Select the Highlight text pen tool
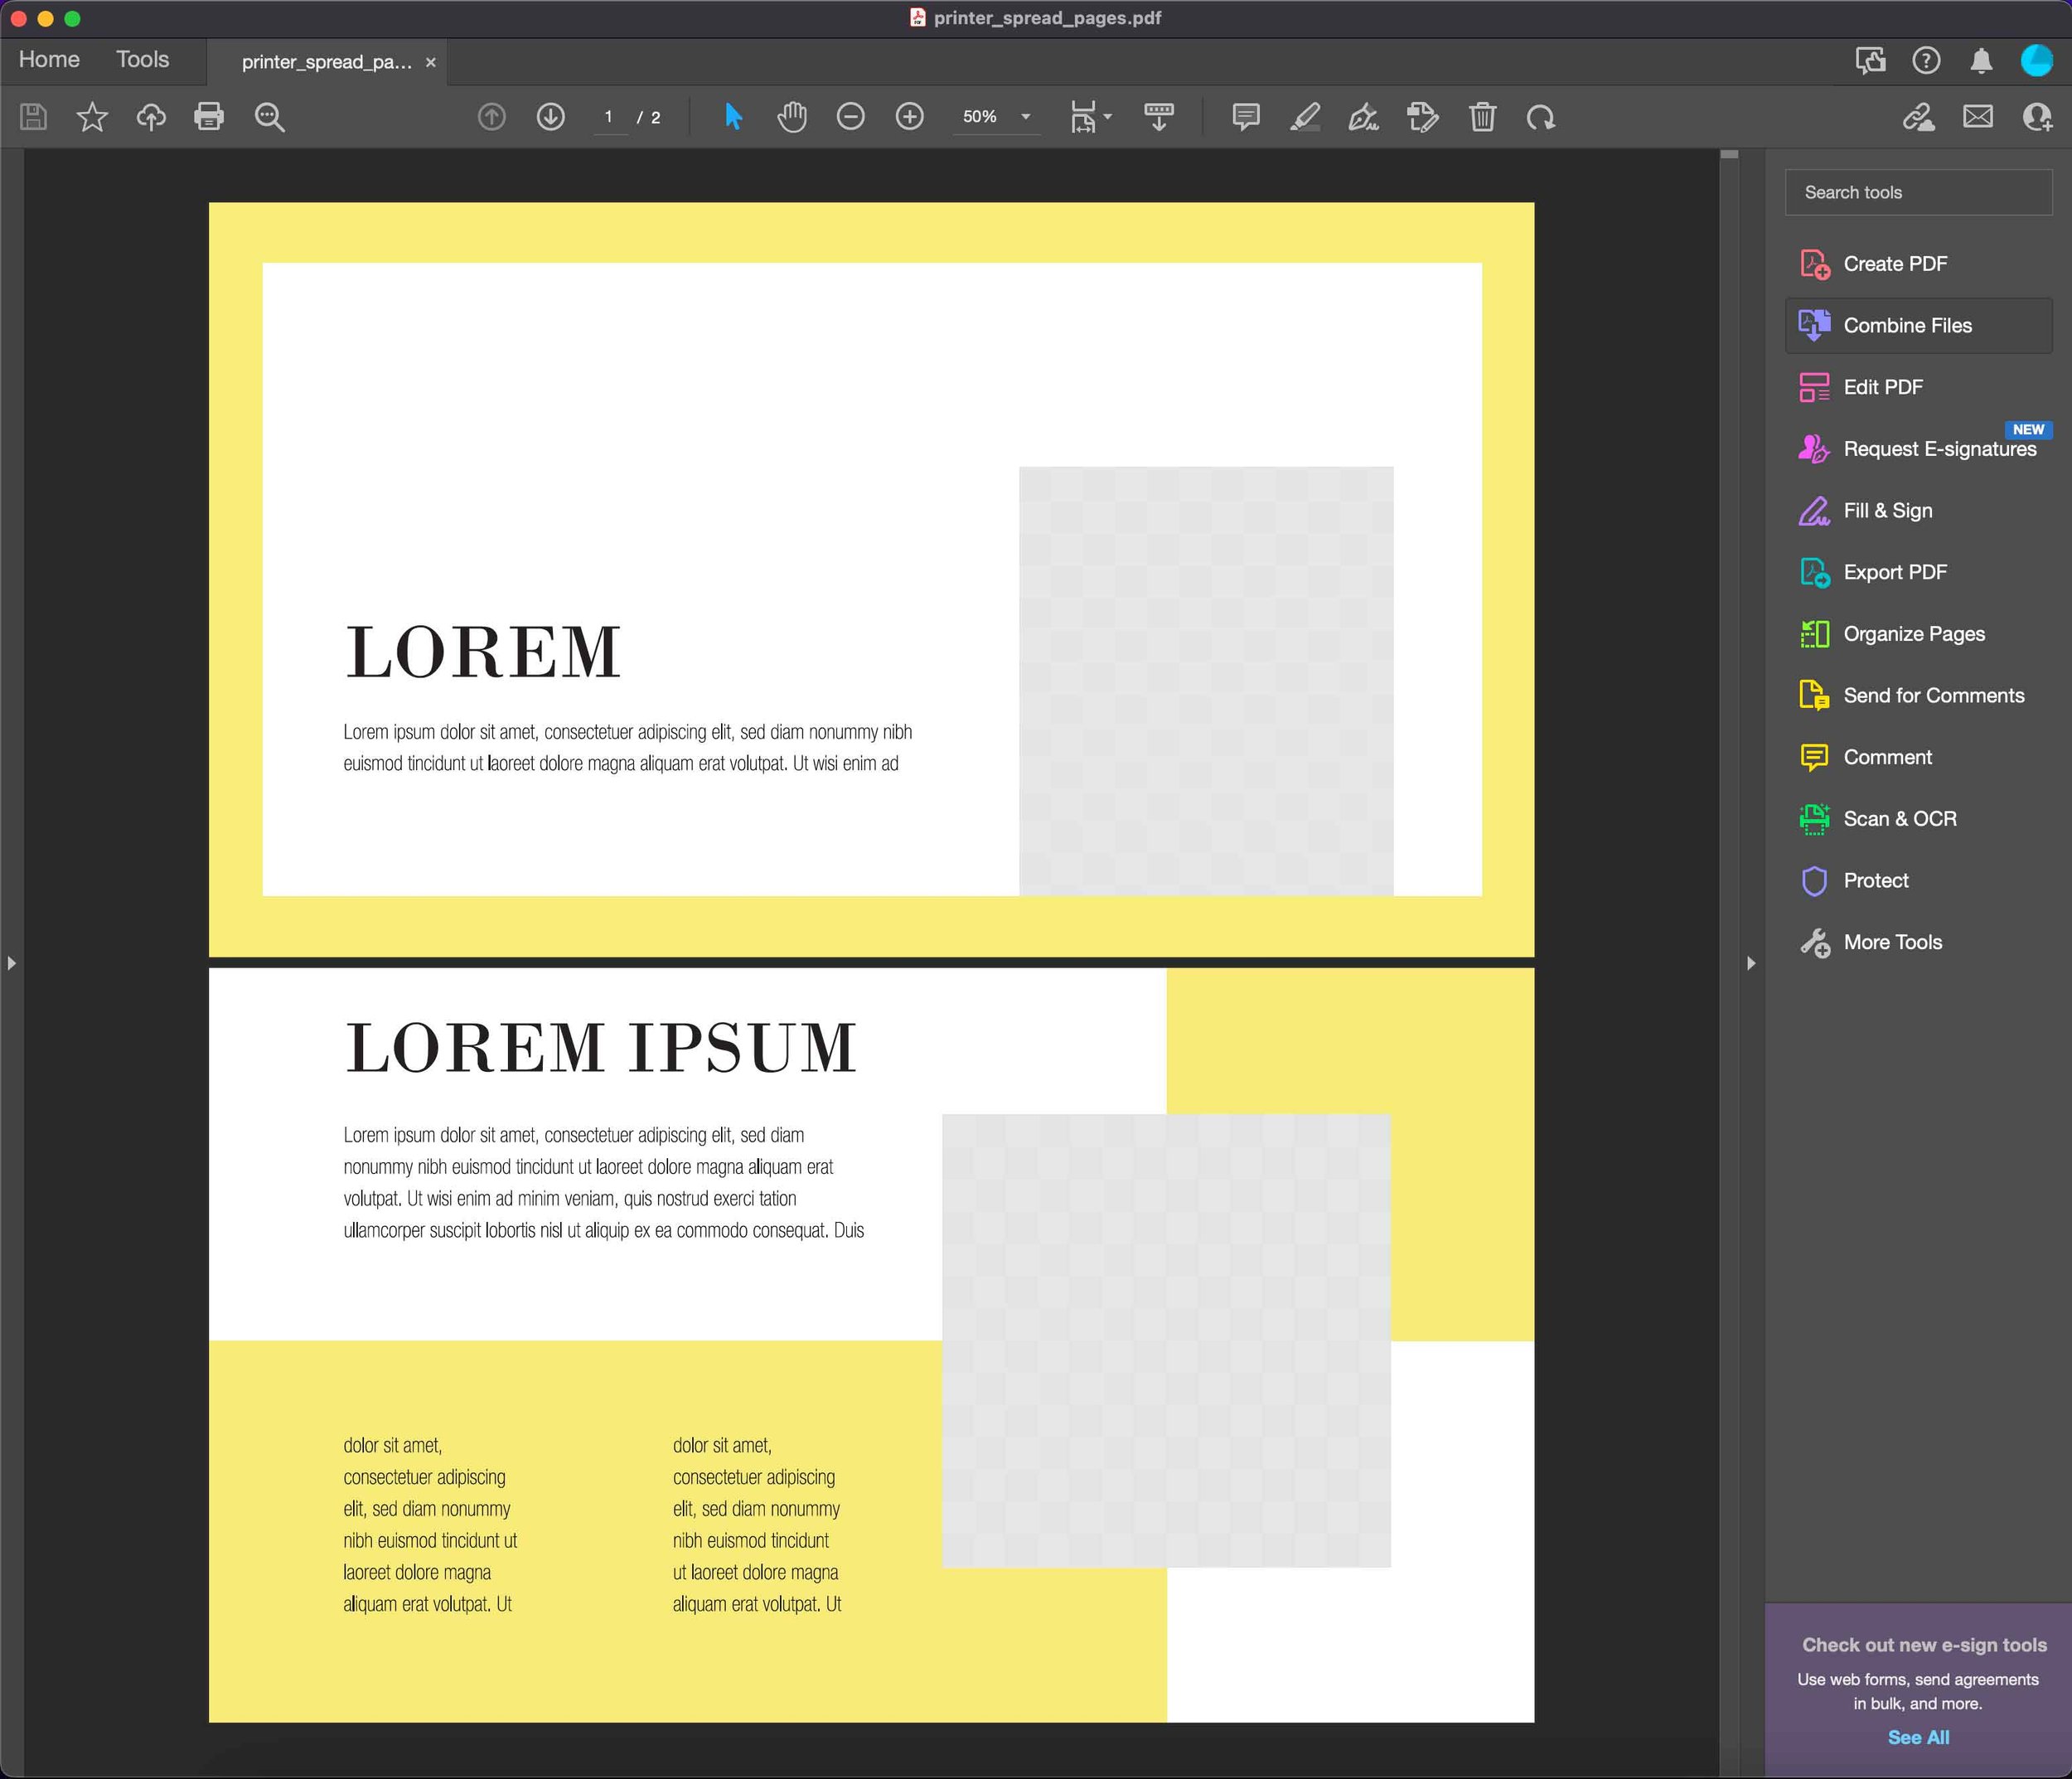 [1305, 117]
